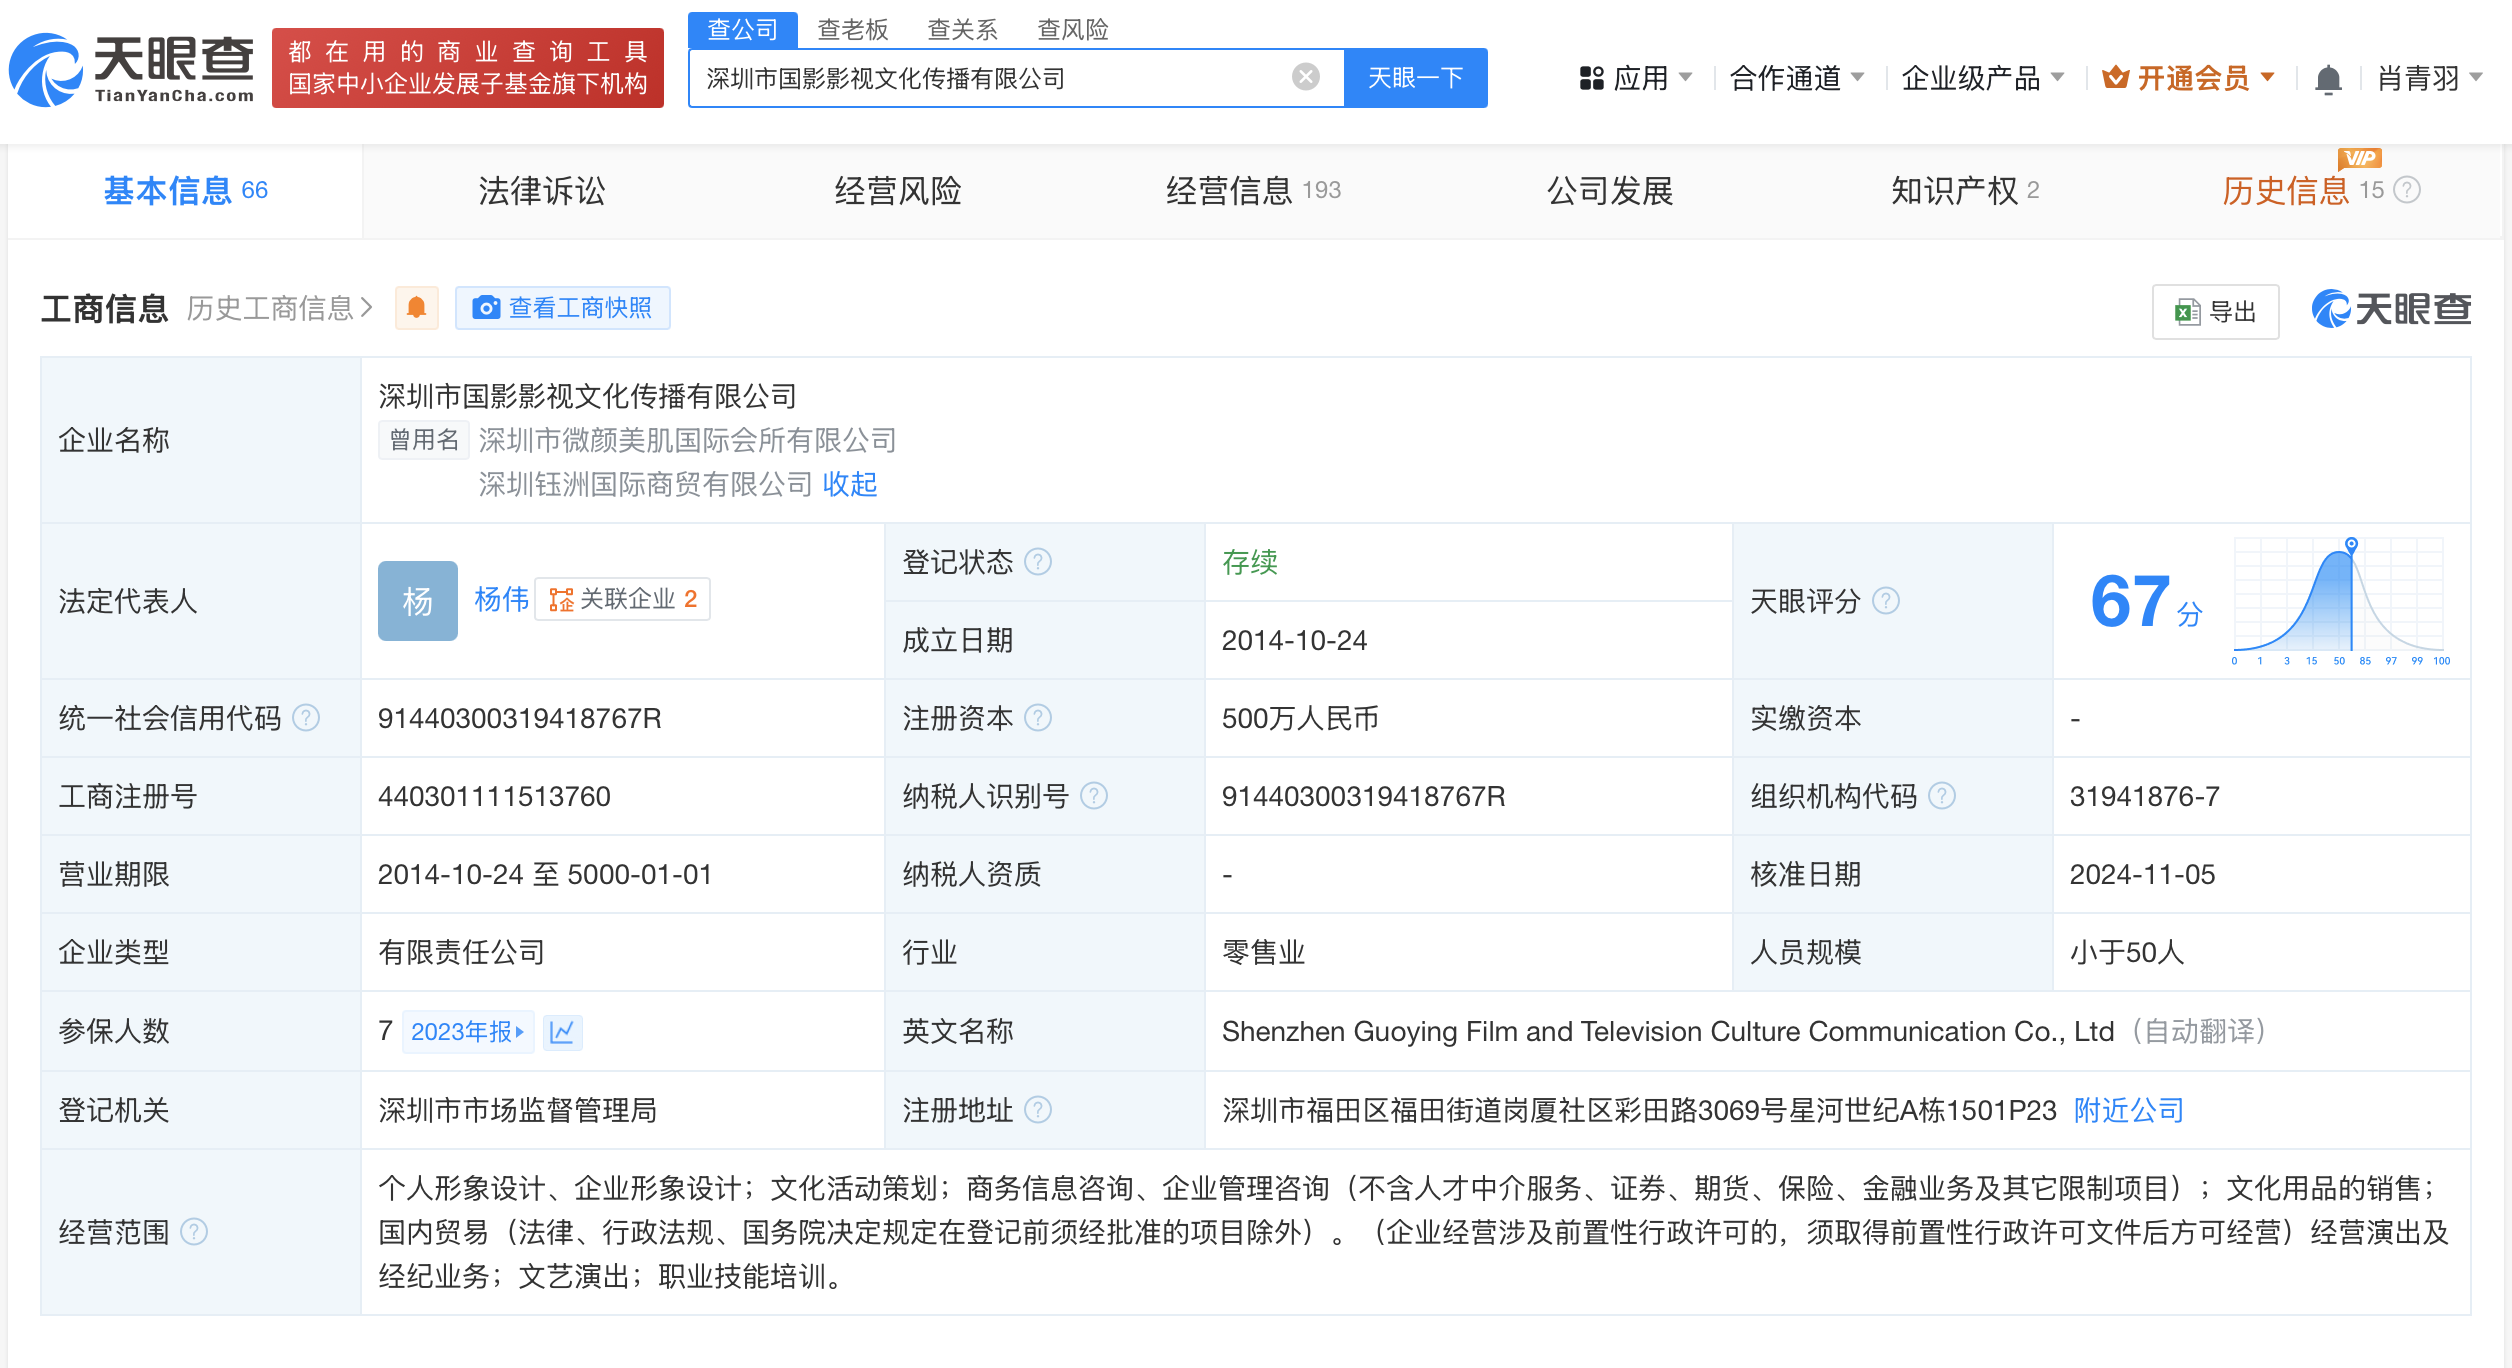Screen dimensions: 2512x1368
Task: Click 查看工商快照 button
Action: click(x=563, y=308)
